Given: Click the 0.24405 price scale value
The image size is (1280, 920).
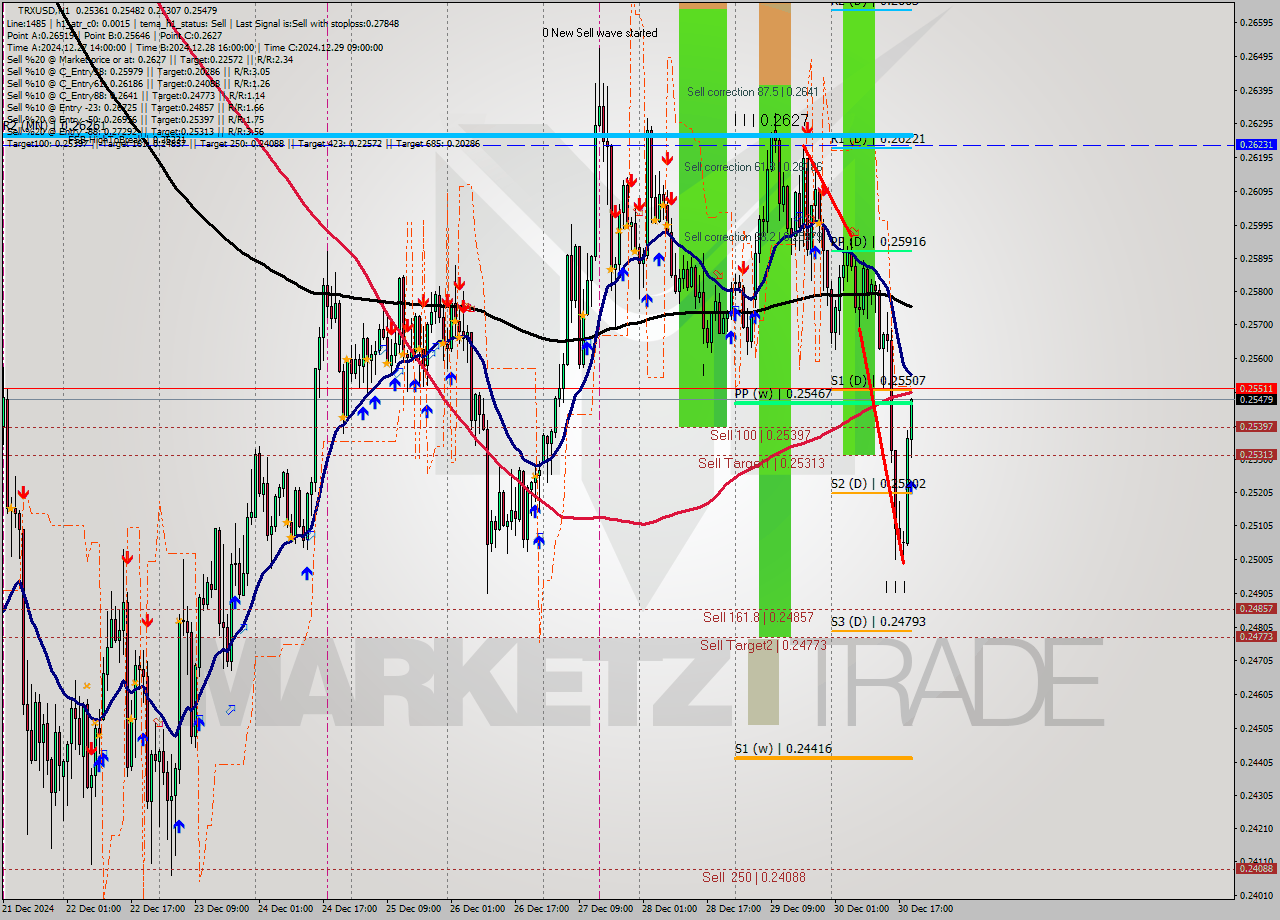Looking at the screenshot, I should 1256,762.
